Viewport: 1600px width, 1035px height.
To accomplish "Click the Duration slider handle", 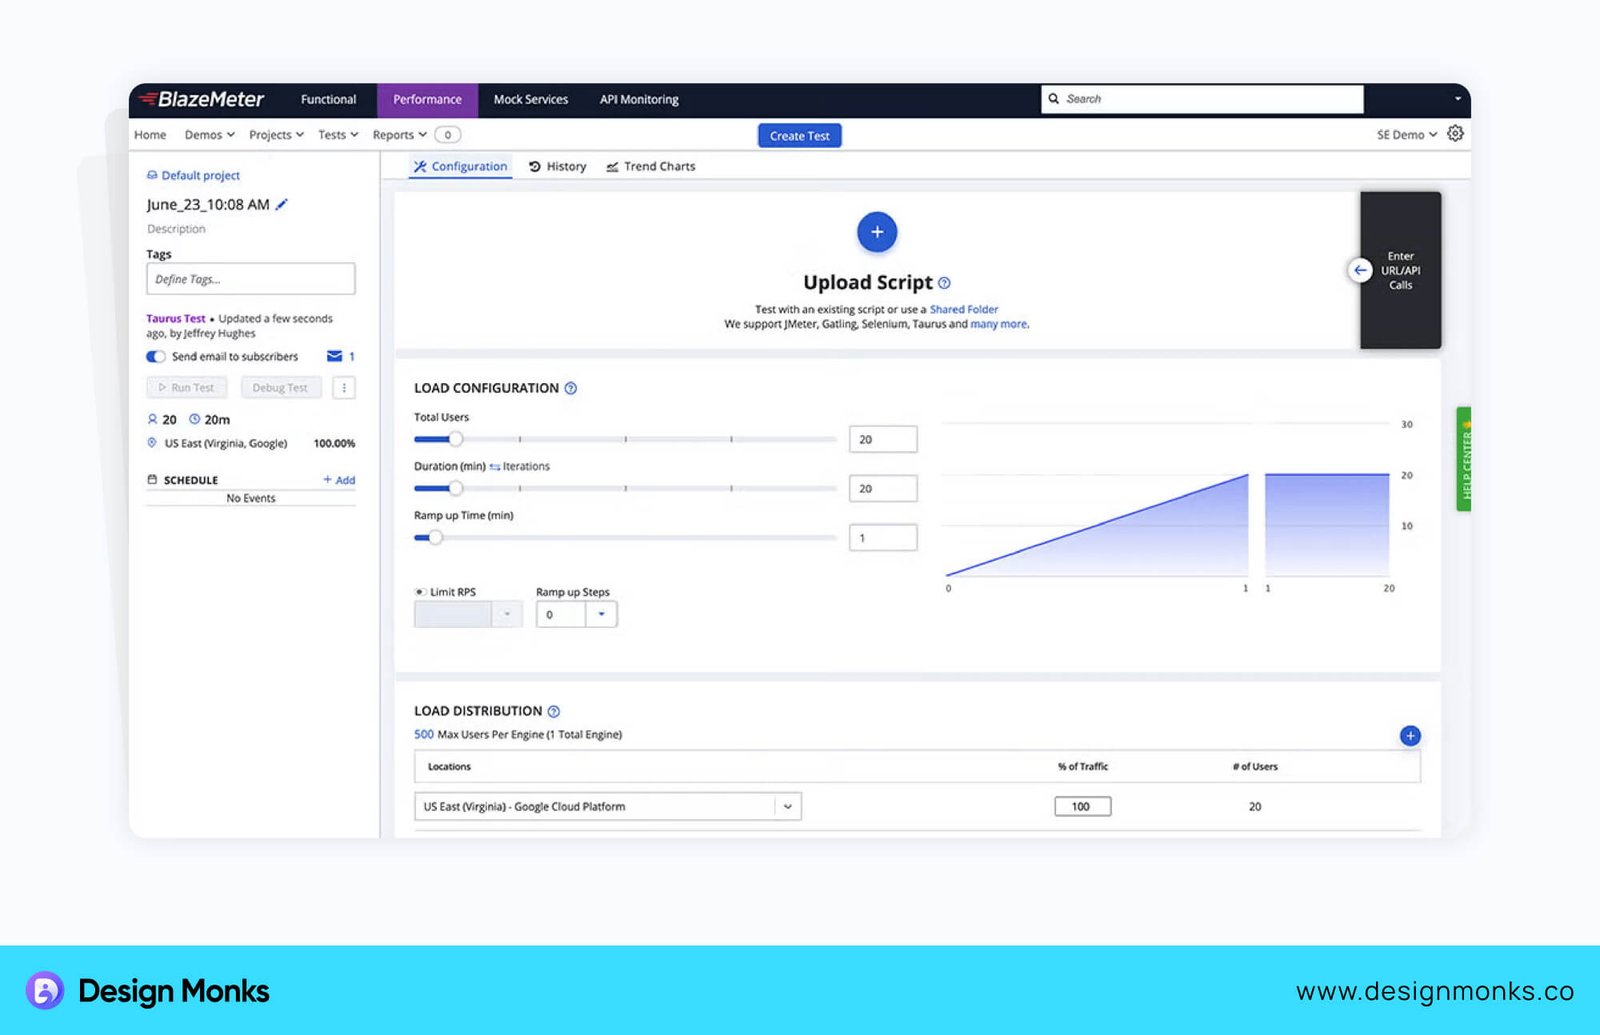I will pyautogui.click(x=456, y=488).
